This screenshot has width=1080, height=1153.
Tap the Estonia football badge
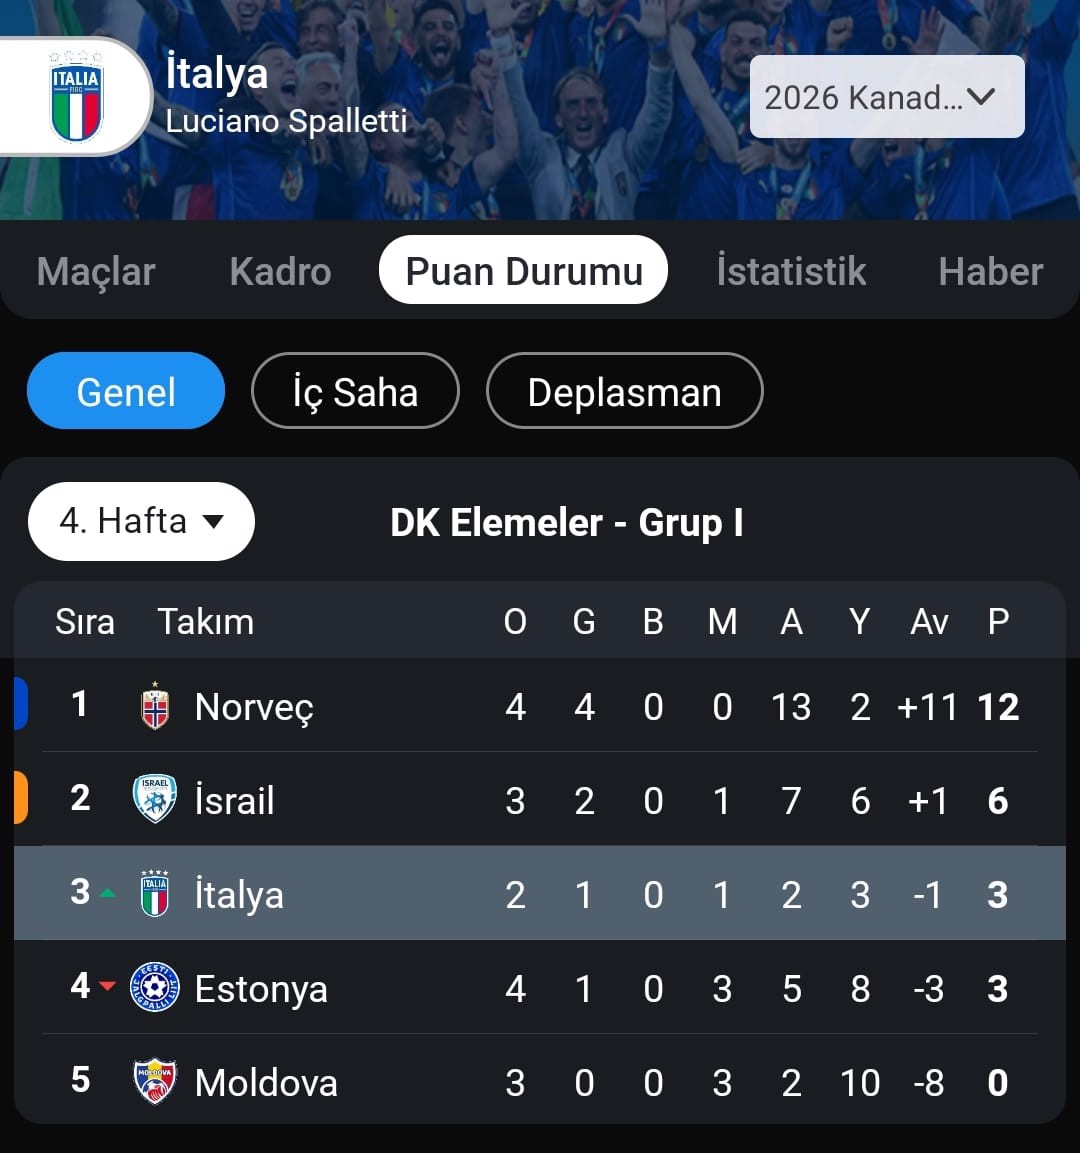coord(154,987)
